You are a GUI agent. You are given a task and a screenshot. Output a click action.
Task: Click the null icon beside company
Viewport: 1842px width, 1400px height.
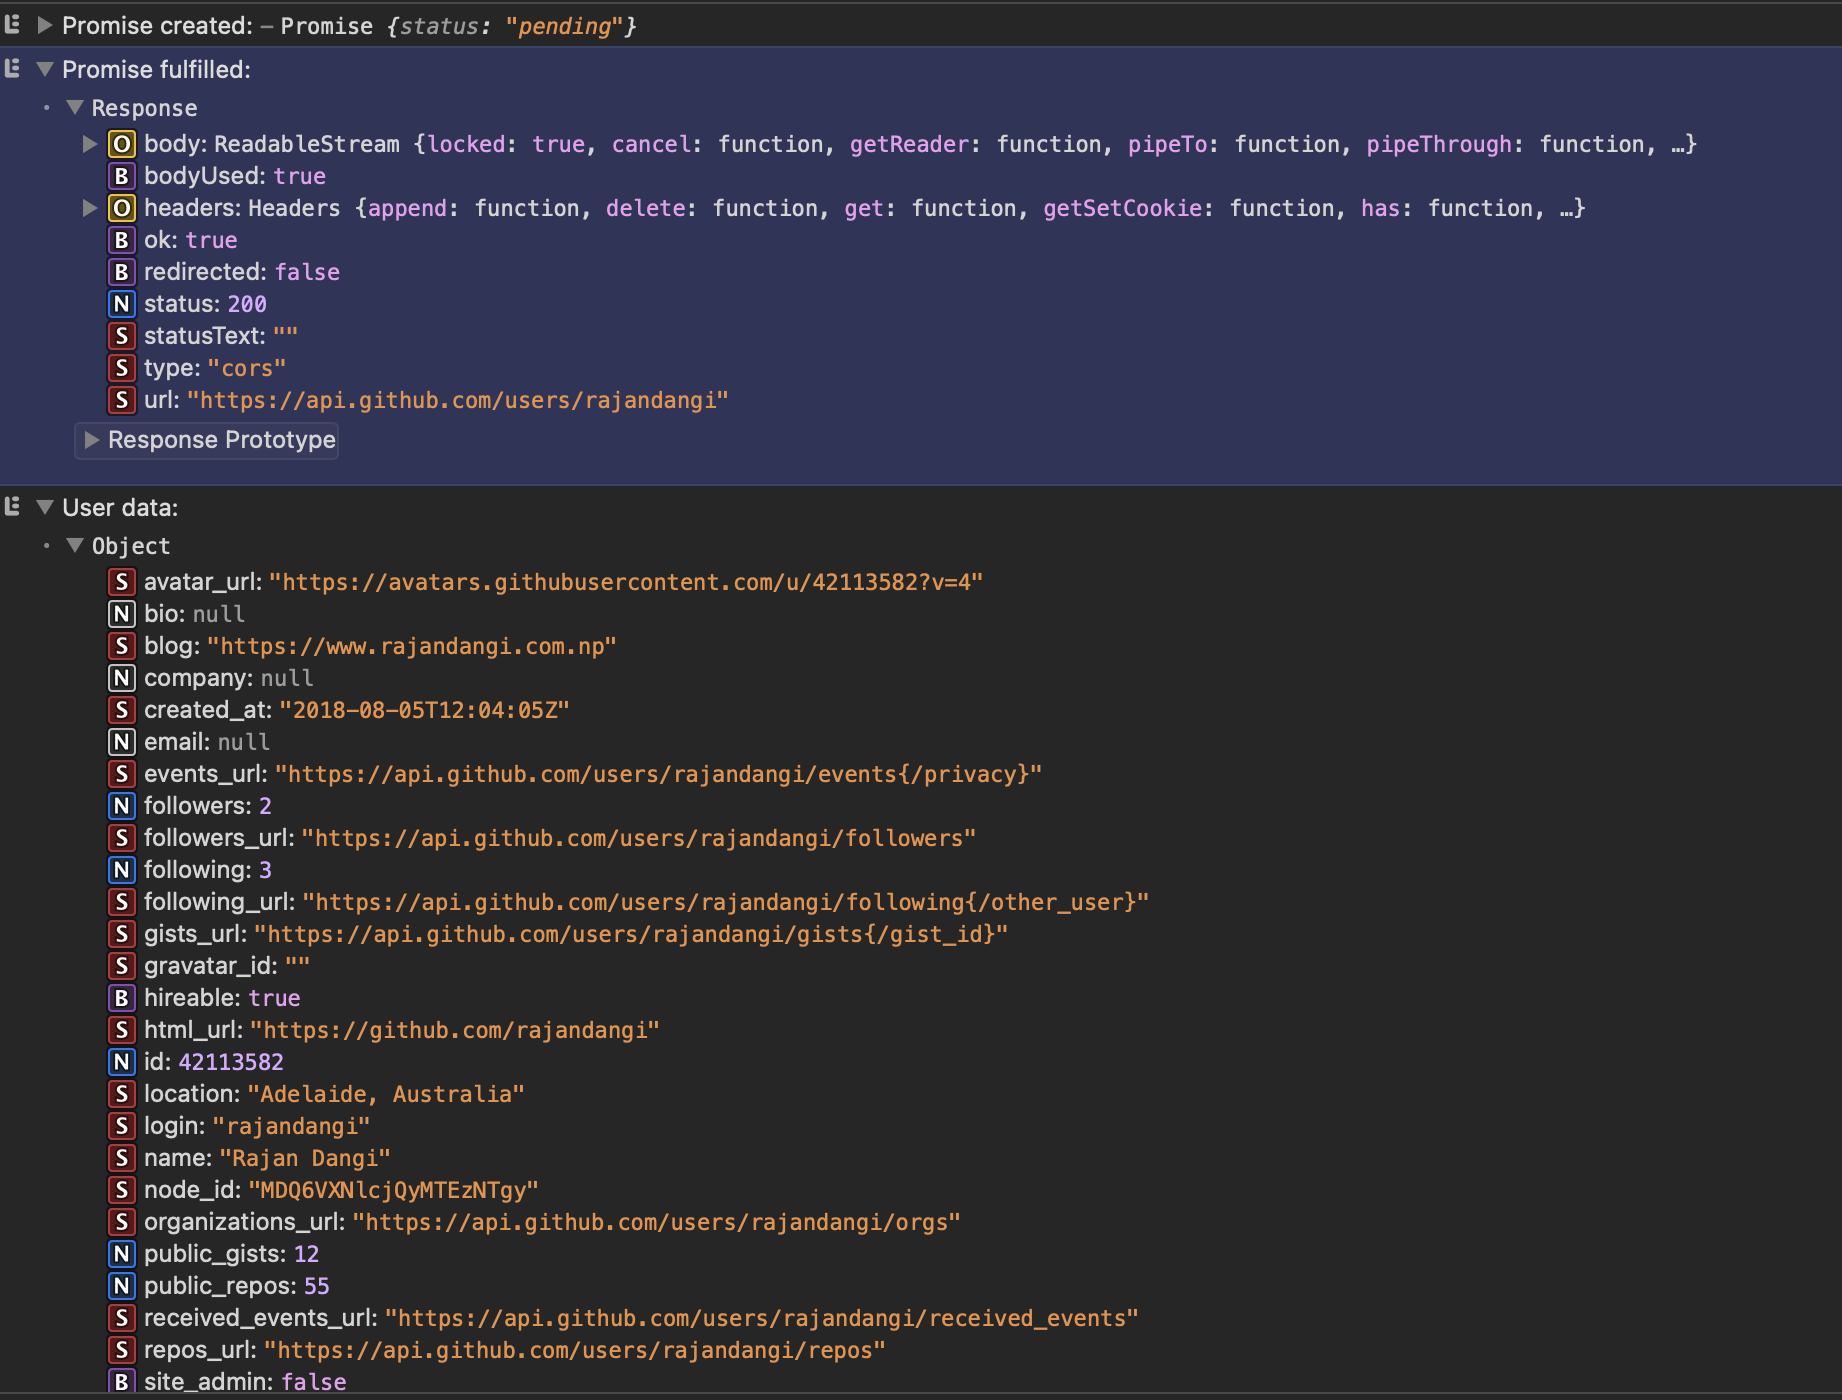point(121,678)
